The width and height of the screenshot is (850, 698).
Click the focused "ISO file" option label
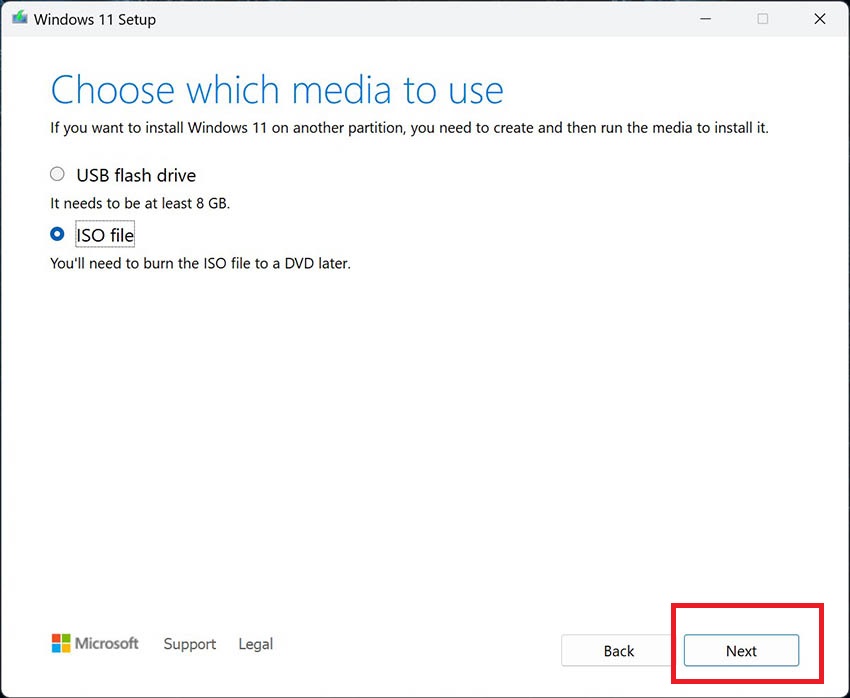[105, 235]
